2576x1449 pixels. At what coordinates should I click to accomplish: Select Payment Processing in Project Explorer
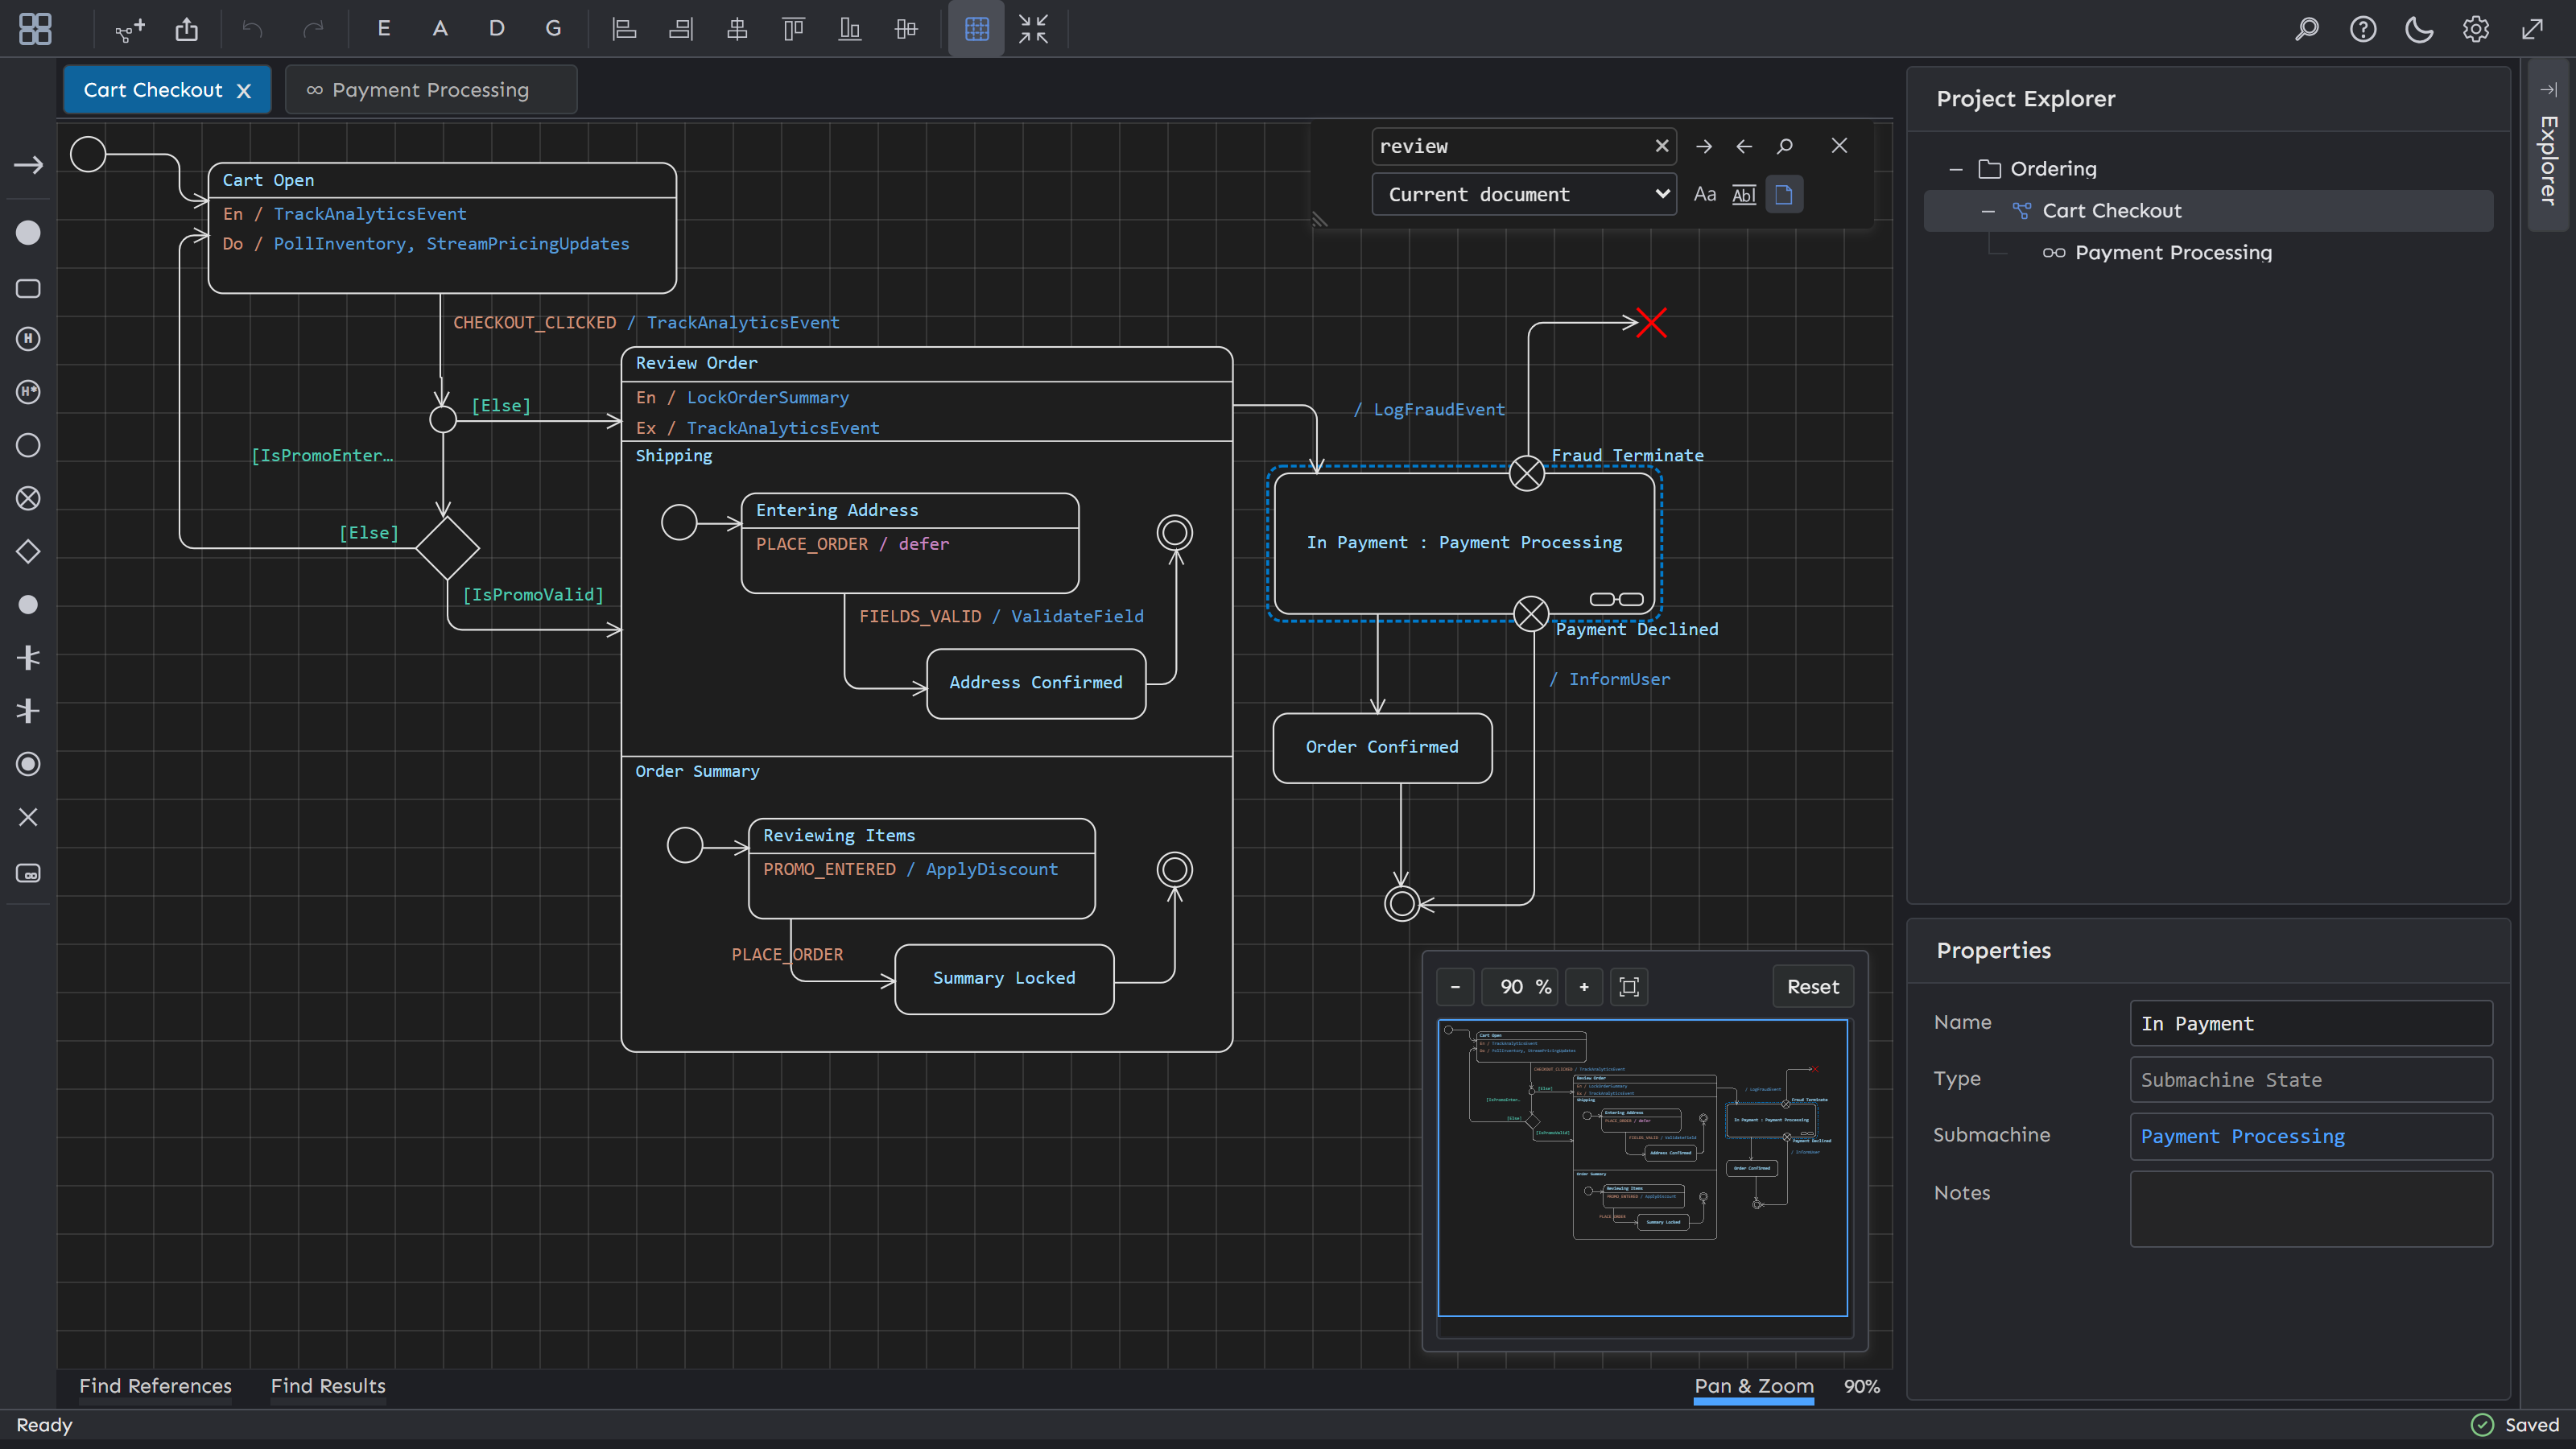2173,253
